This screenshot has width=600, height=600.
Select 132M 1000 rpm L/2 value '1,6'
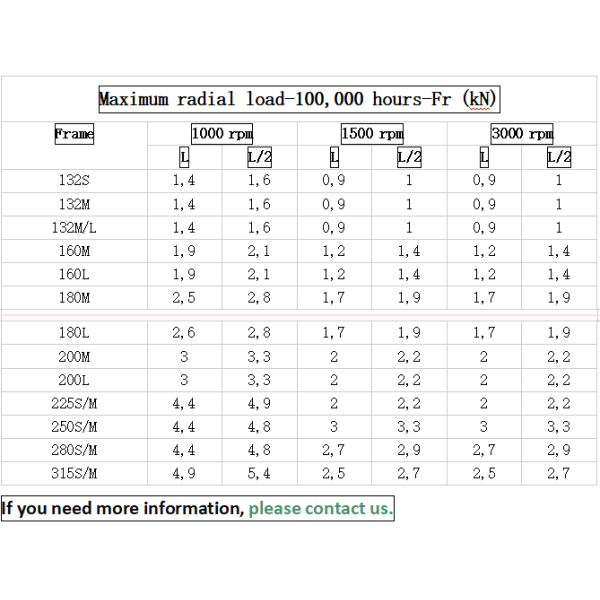(259, 204)
